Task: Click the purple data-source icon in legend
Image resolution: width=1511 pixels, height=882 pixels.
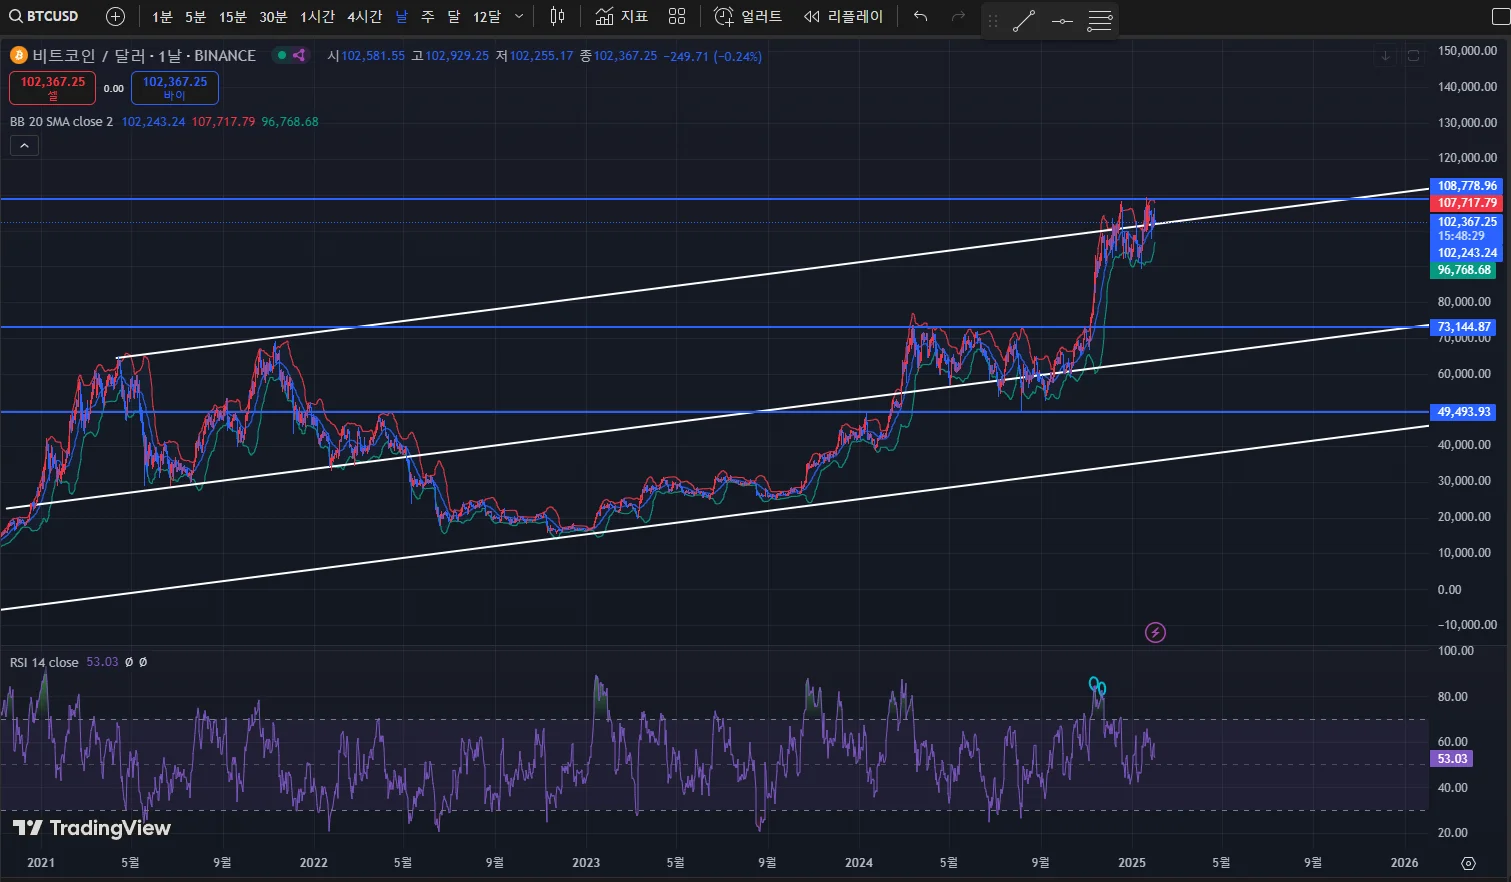Action: click(299, 55)
